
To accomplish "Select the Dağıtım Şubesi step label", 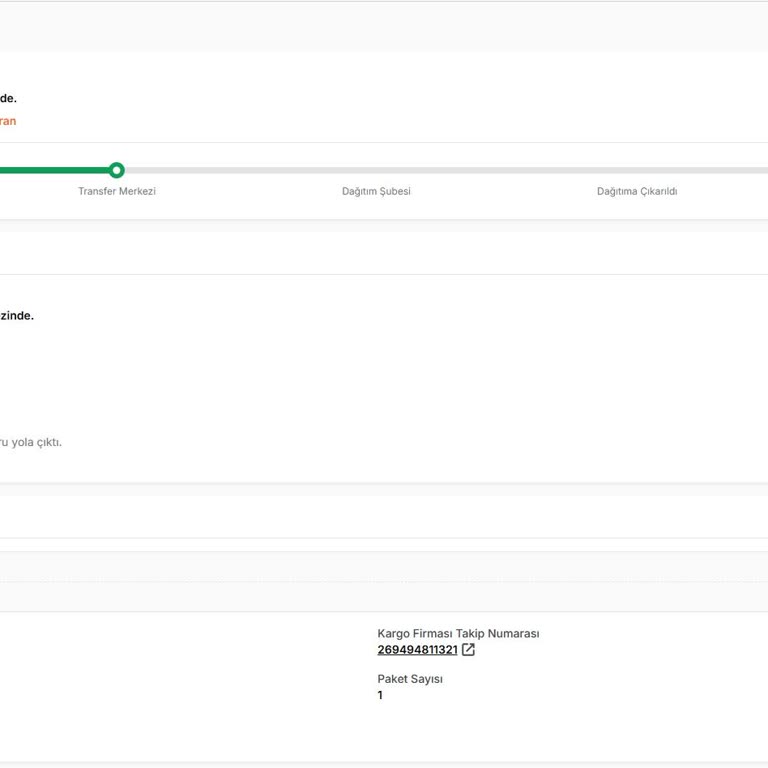I will coord(376,191).
